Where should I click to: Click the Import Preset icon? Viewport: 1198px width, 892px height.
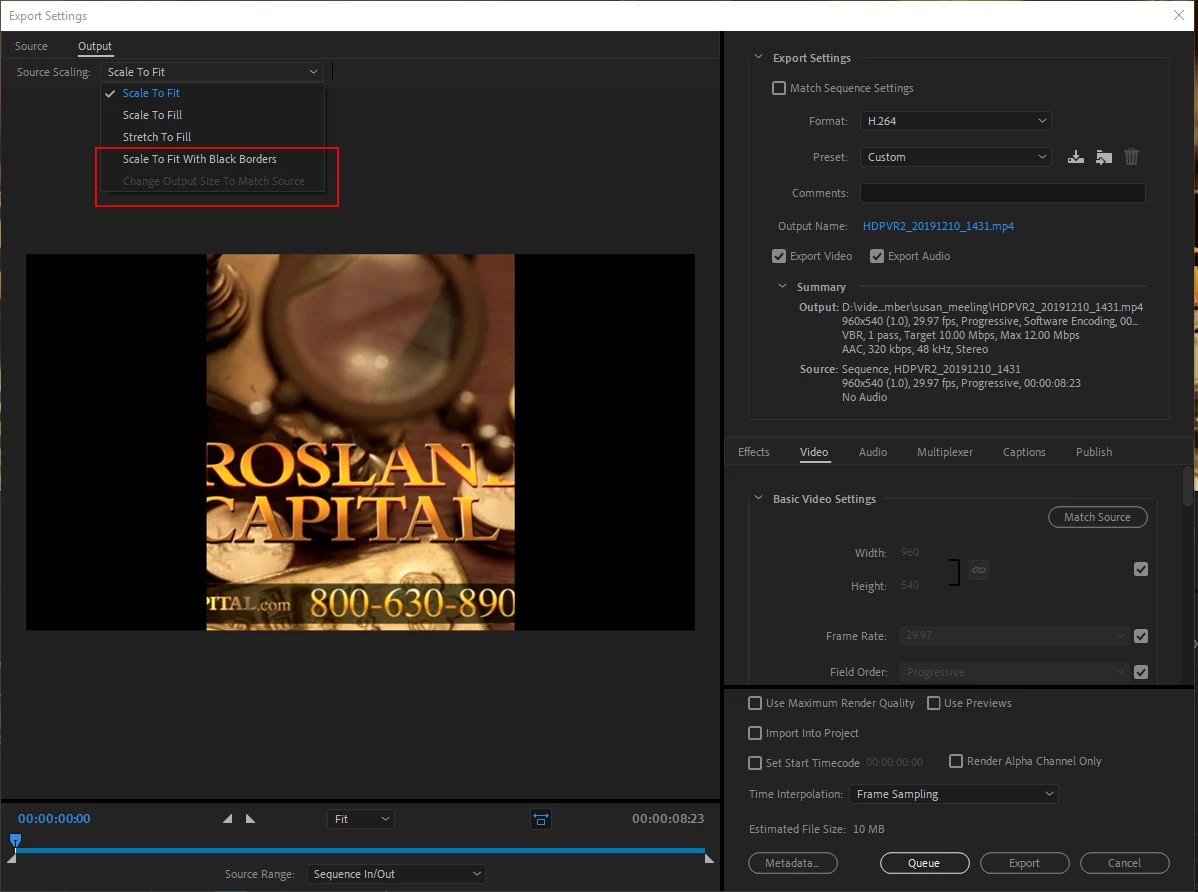(x=1103, y=157)
